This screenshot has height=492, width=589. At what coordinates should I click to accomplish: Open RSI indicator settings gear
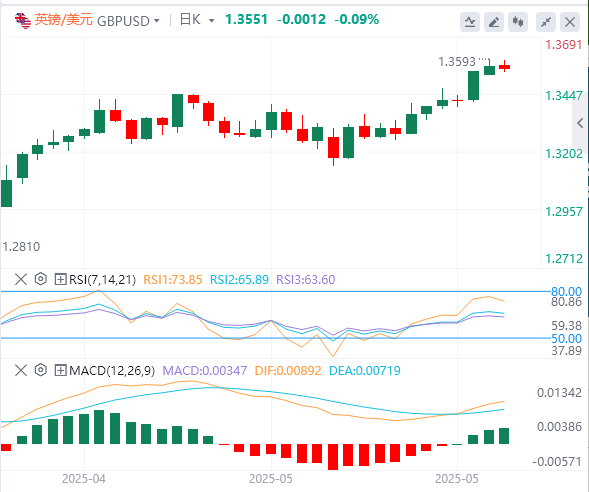pos(41,279)
